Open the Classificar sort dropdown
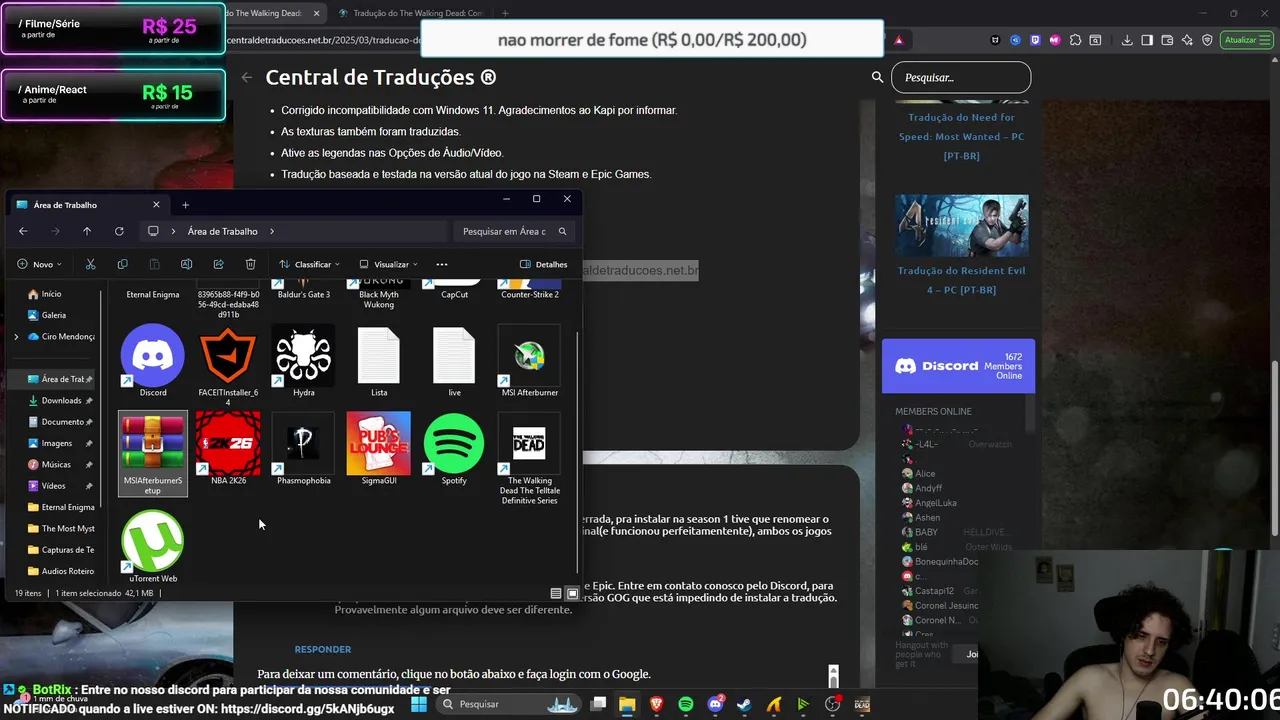Screen dimensions: 1280x720 point(309,264)
